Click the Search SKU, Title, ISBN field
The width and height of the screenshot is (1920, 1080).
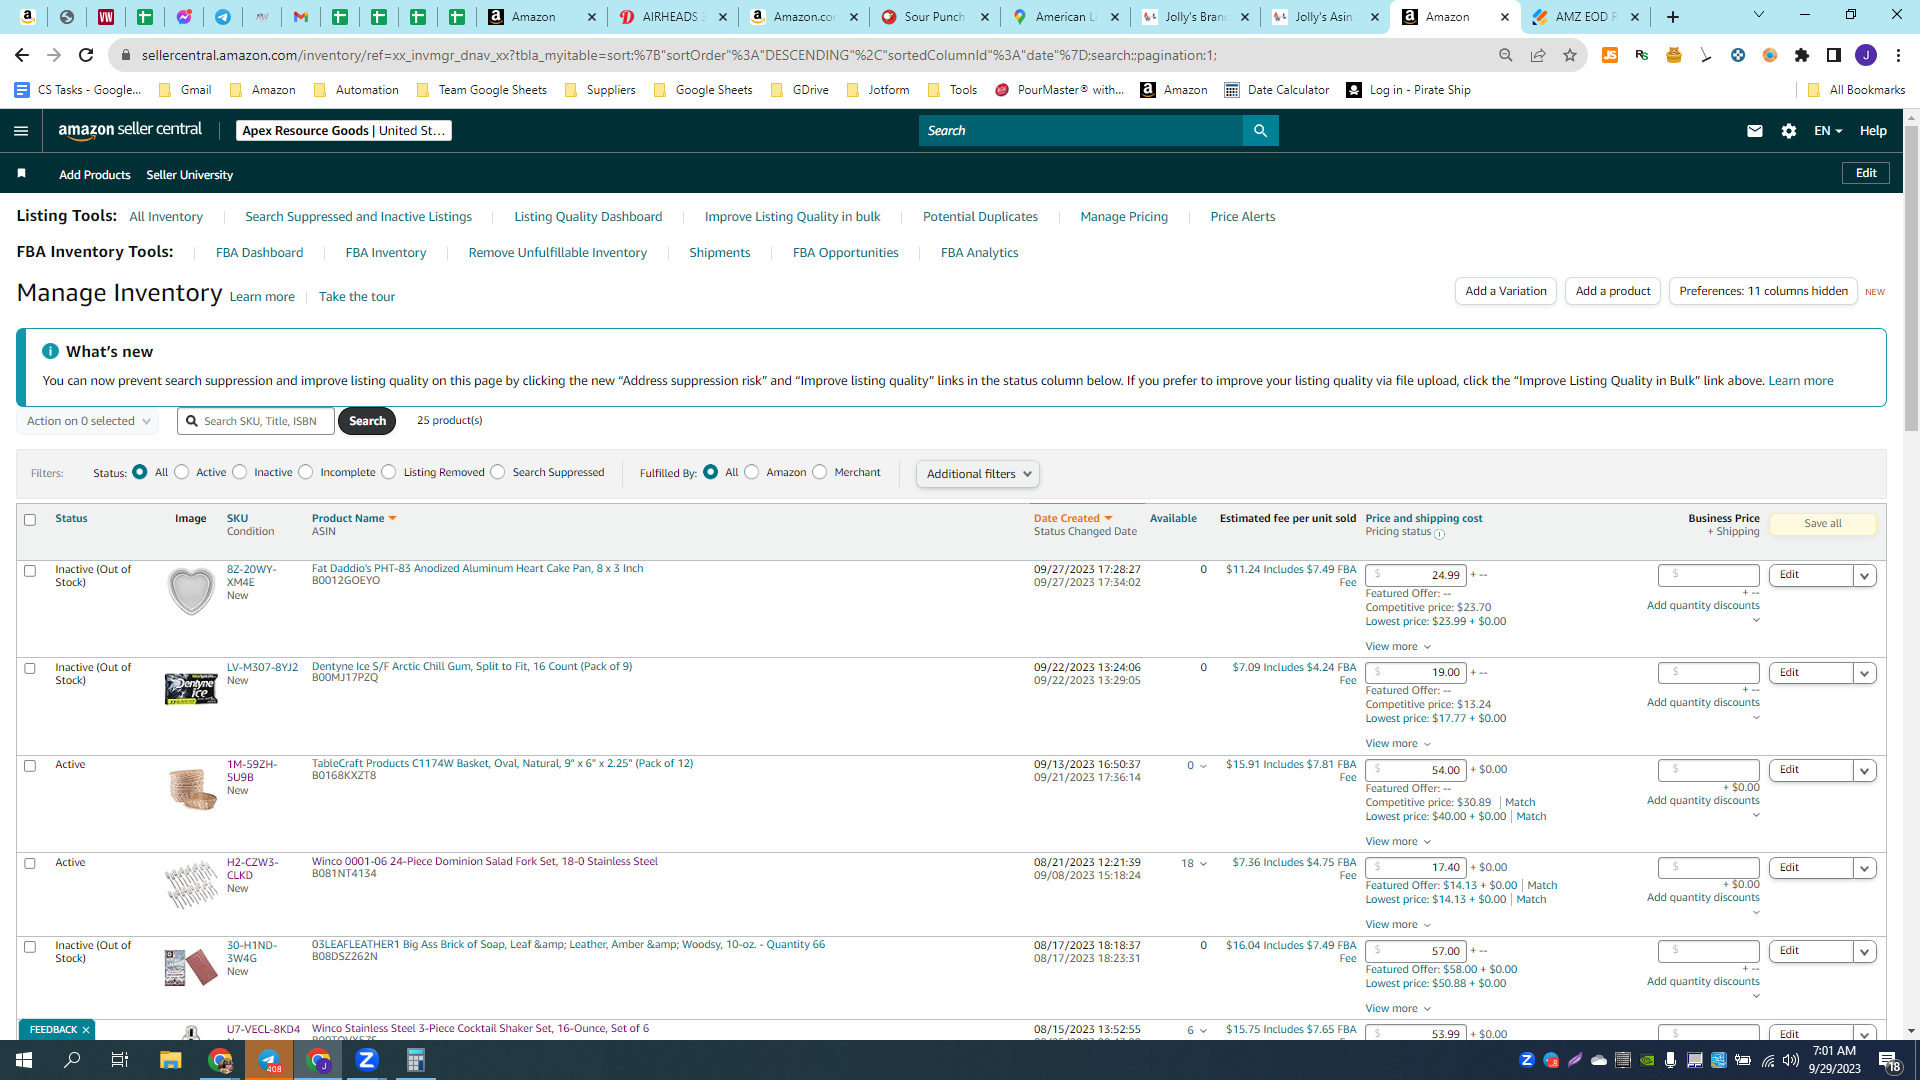[x=256, y=421]
